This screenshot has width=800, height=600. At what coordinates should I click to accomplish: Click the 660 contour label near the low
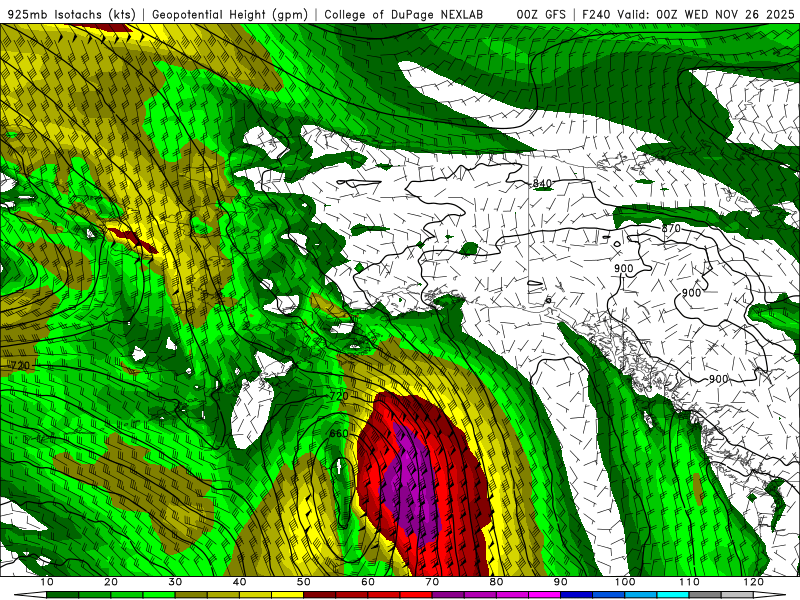(x=339, y=434)
